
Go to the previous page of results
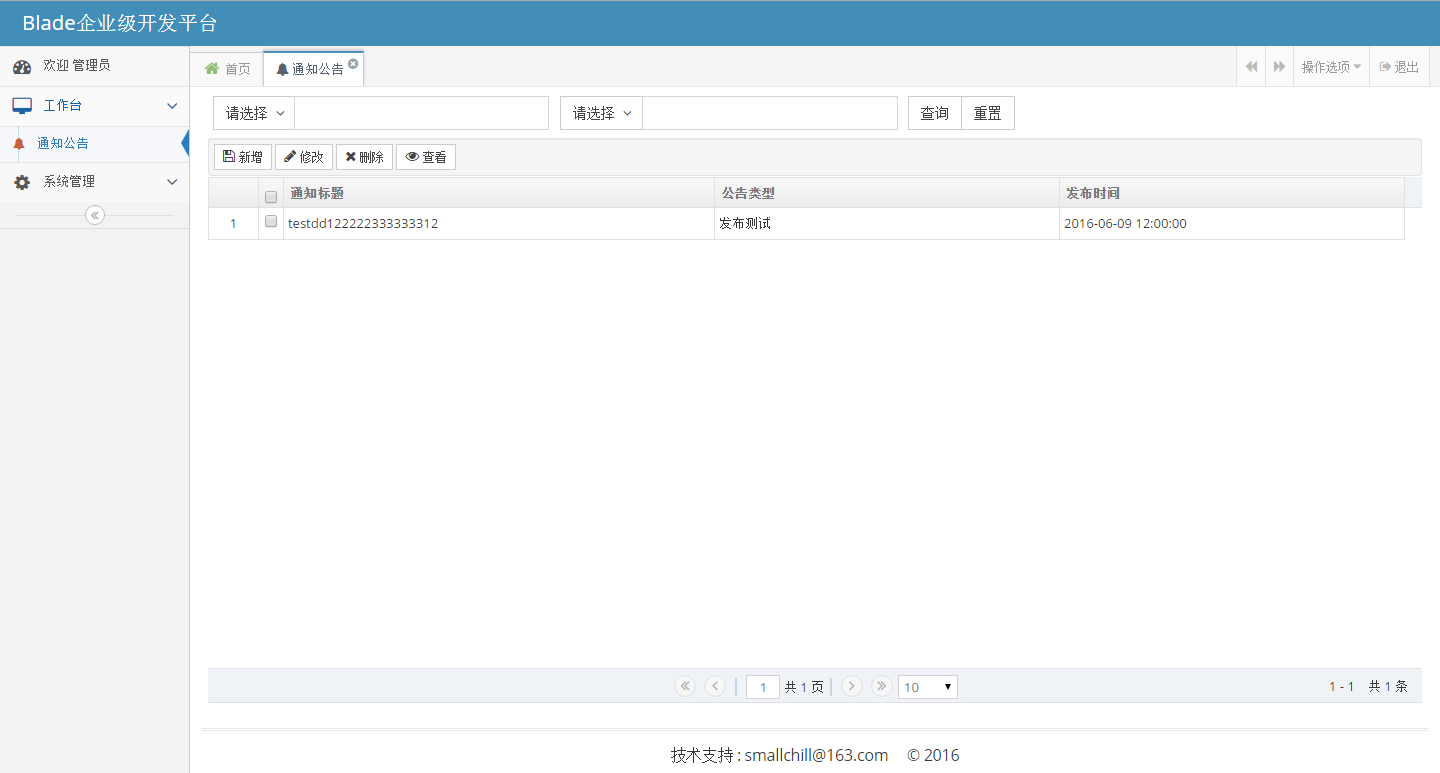click(x=715, y=686)
